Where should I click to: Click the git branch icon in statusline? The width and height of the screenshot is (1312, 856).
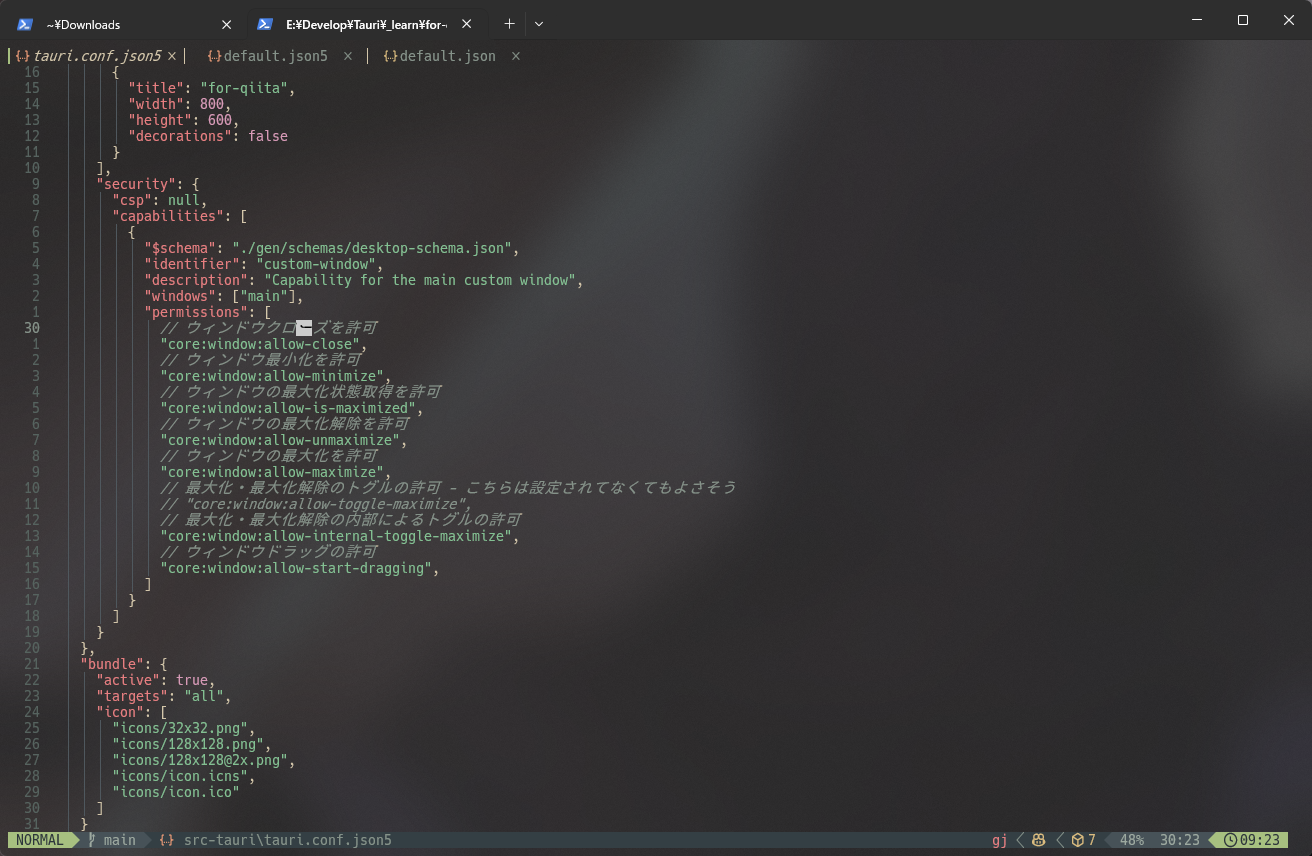tap(92, 840)
